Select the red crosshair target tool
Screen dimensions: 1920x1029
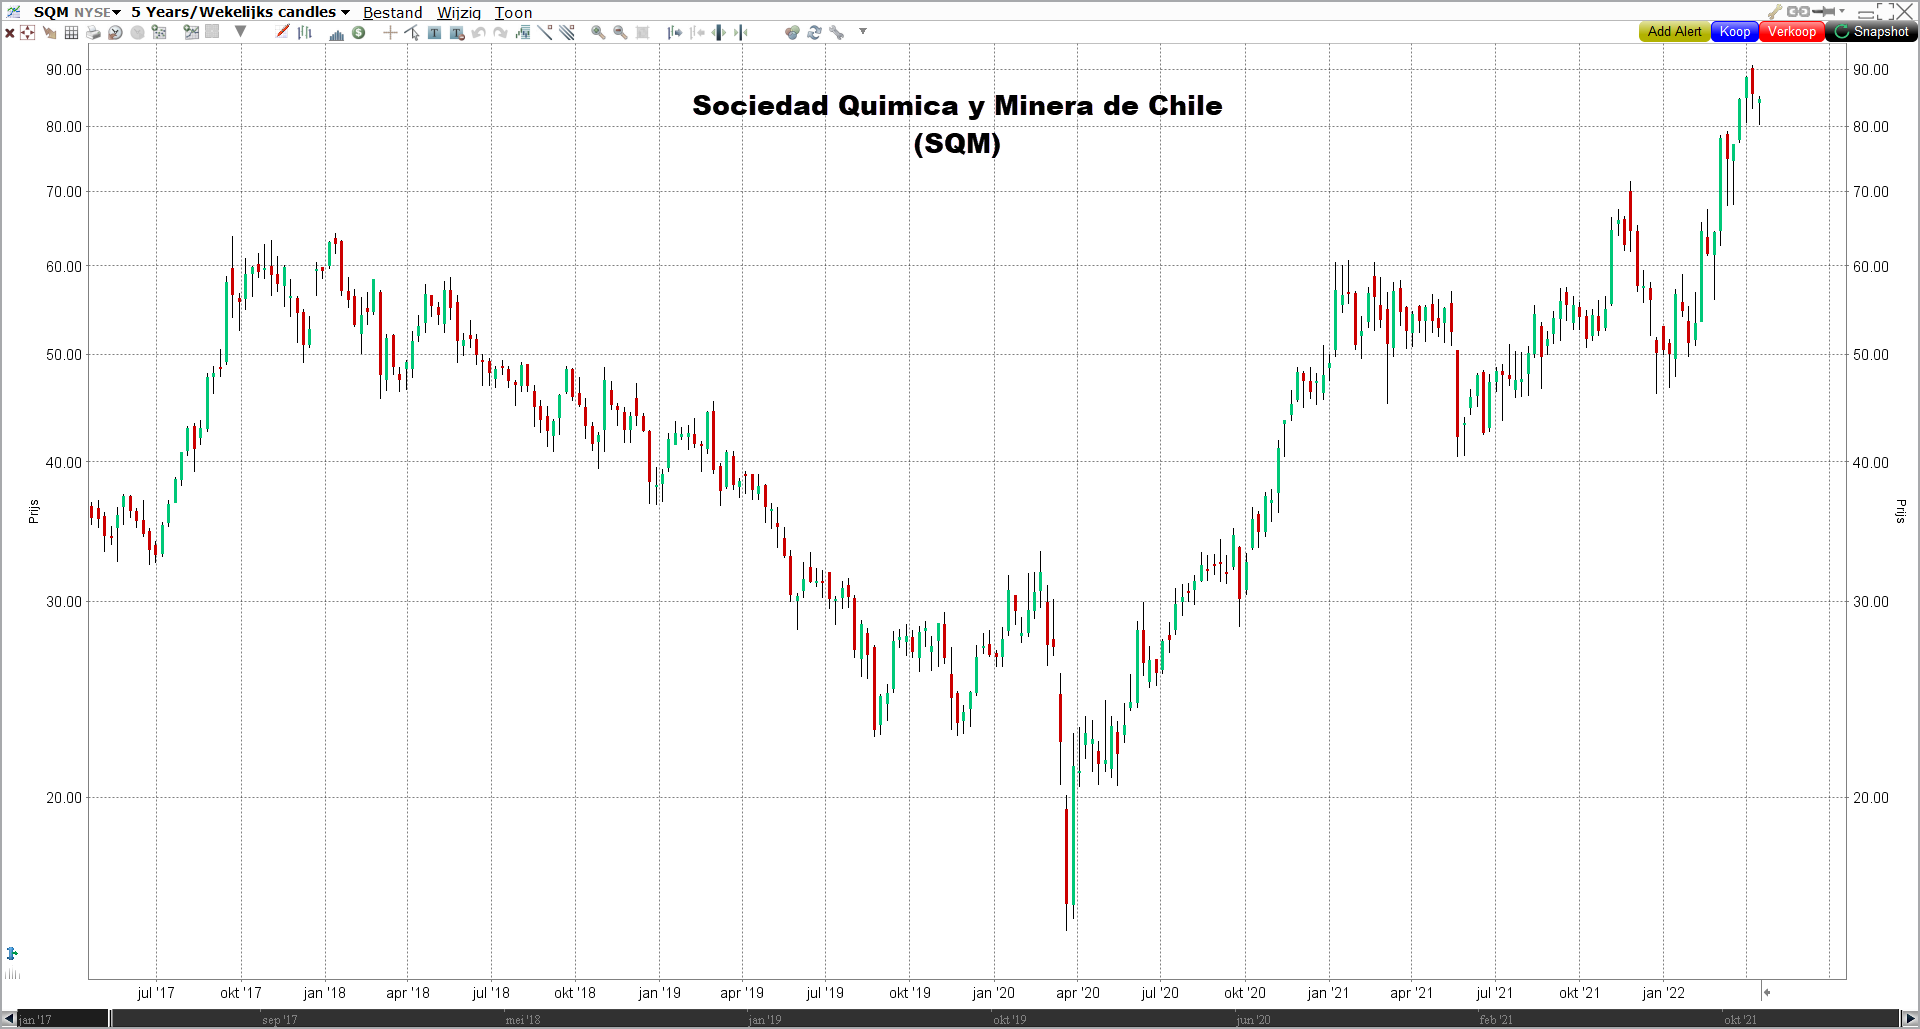tap(27, 32)
